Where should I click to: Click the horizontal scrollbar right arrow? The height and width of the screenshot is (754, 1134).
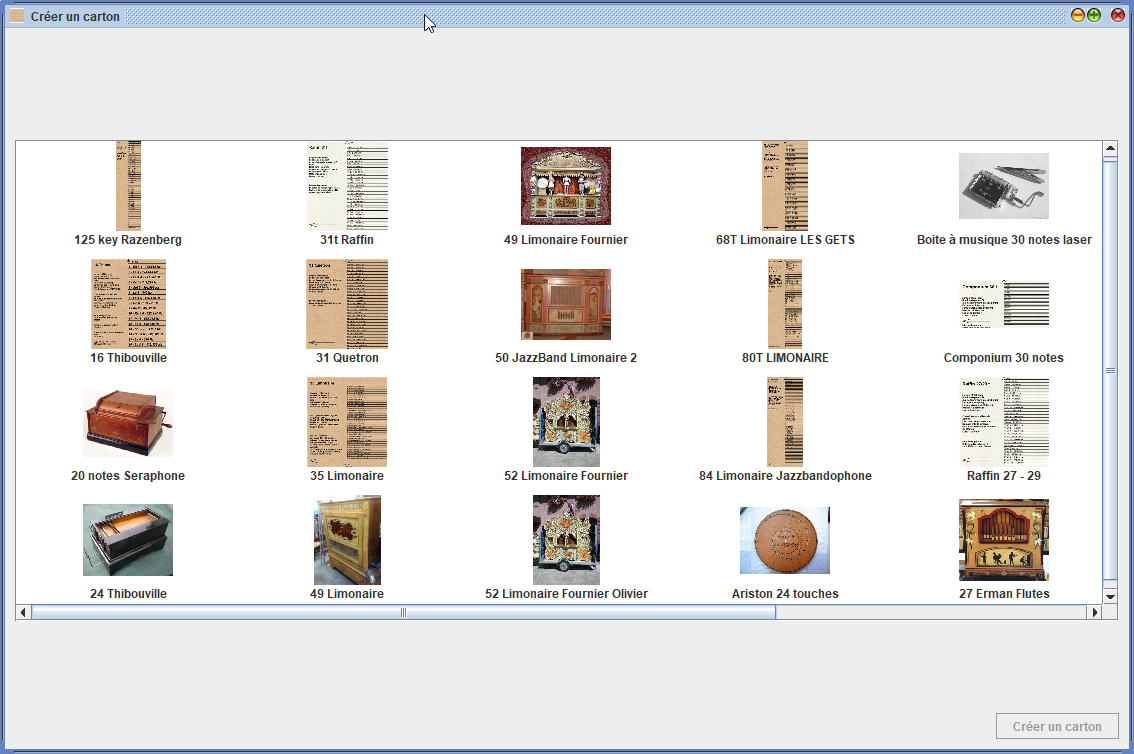(x=1093, y=612)
